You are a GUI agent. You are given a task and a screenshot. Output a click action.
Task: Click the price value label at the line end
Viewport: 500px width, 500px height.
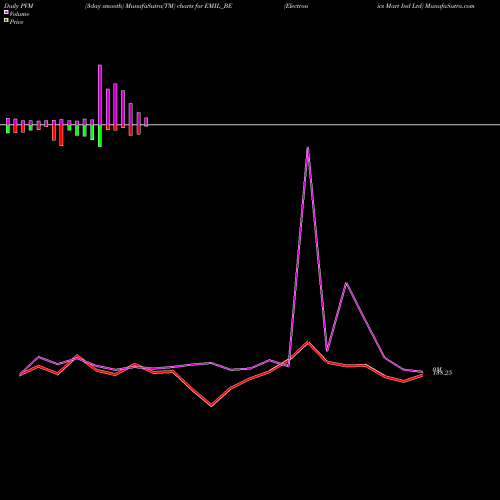point(442,373)
